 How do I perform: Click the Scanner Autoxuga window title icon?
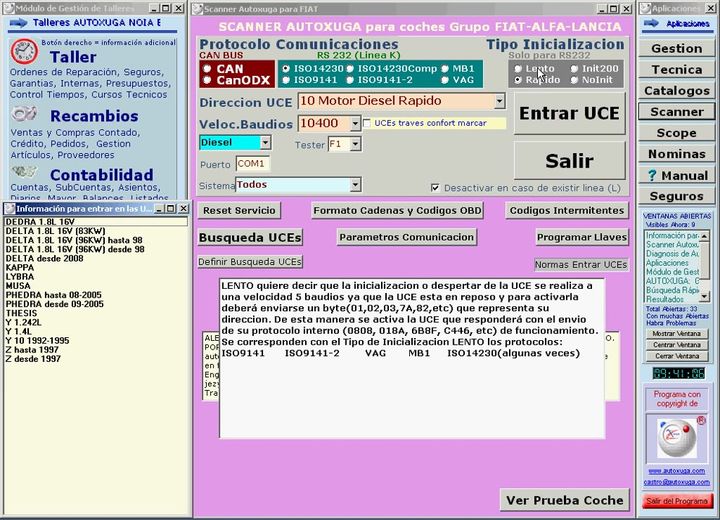tap(197, 9)
